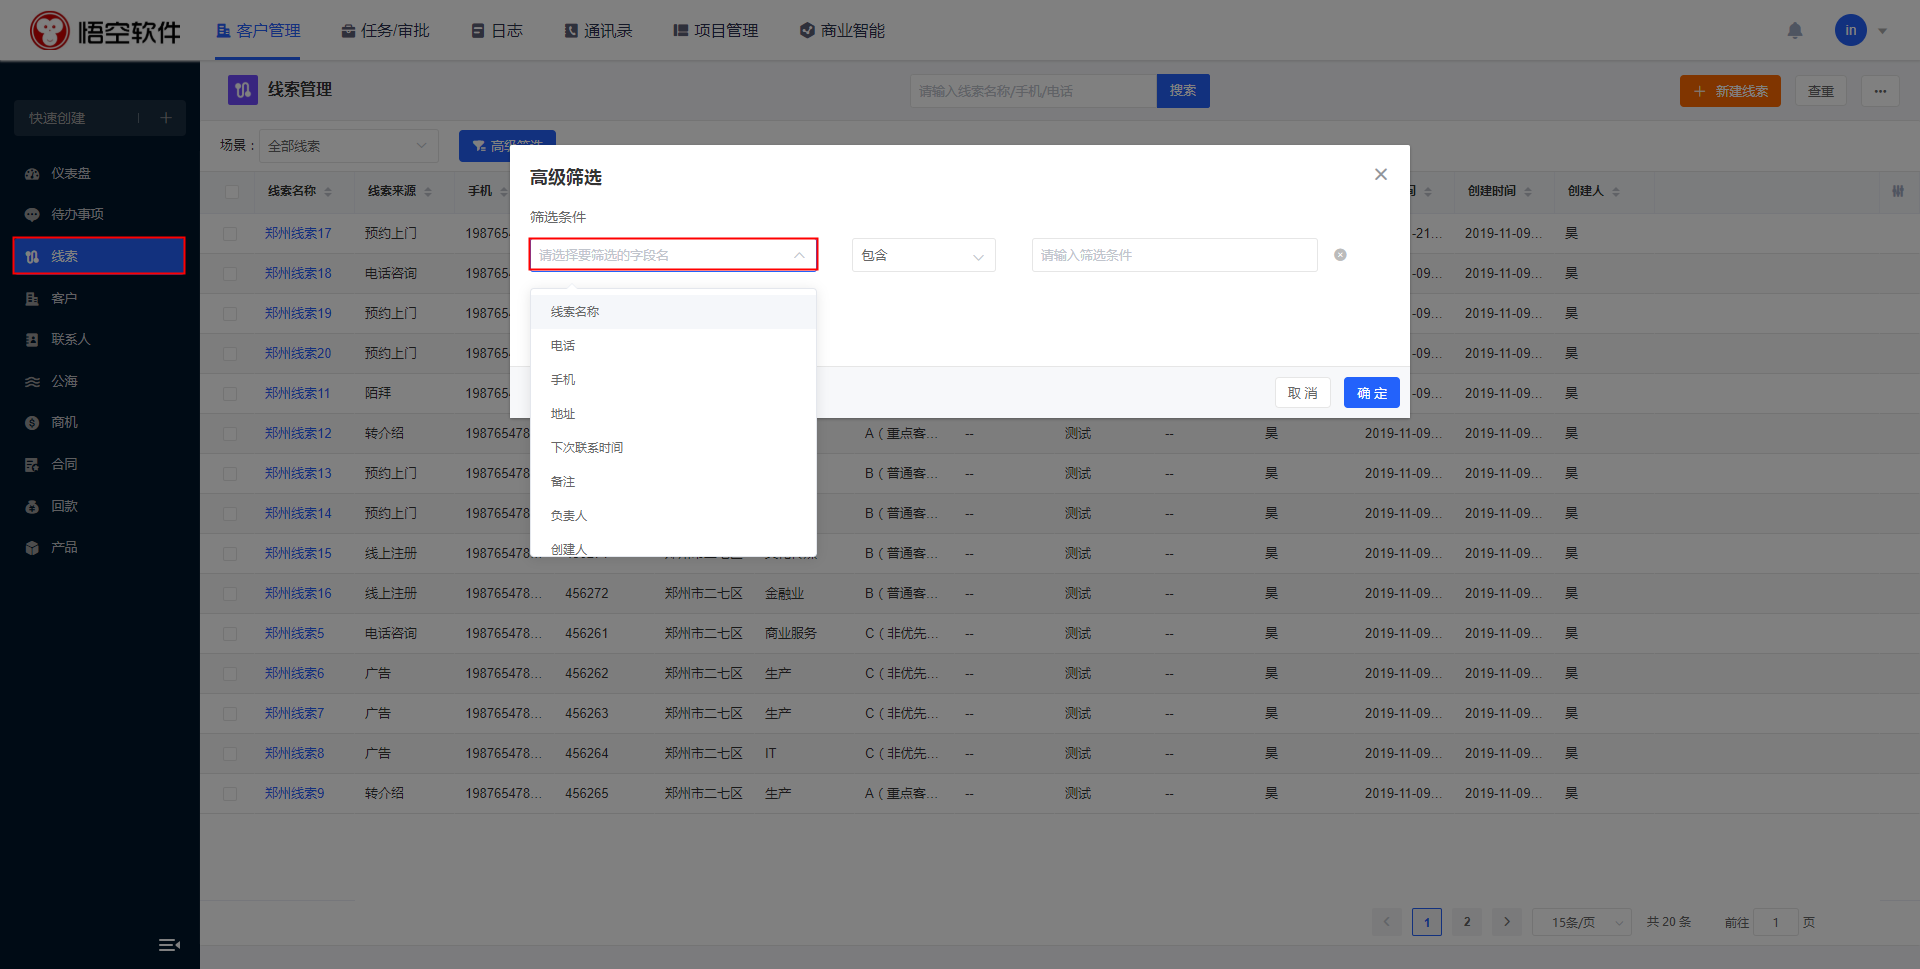Go to next page arrow

point(1506,922)
